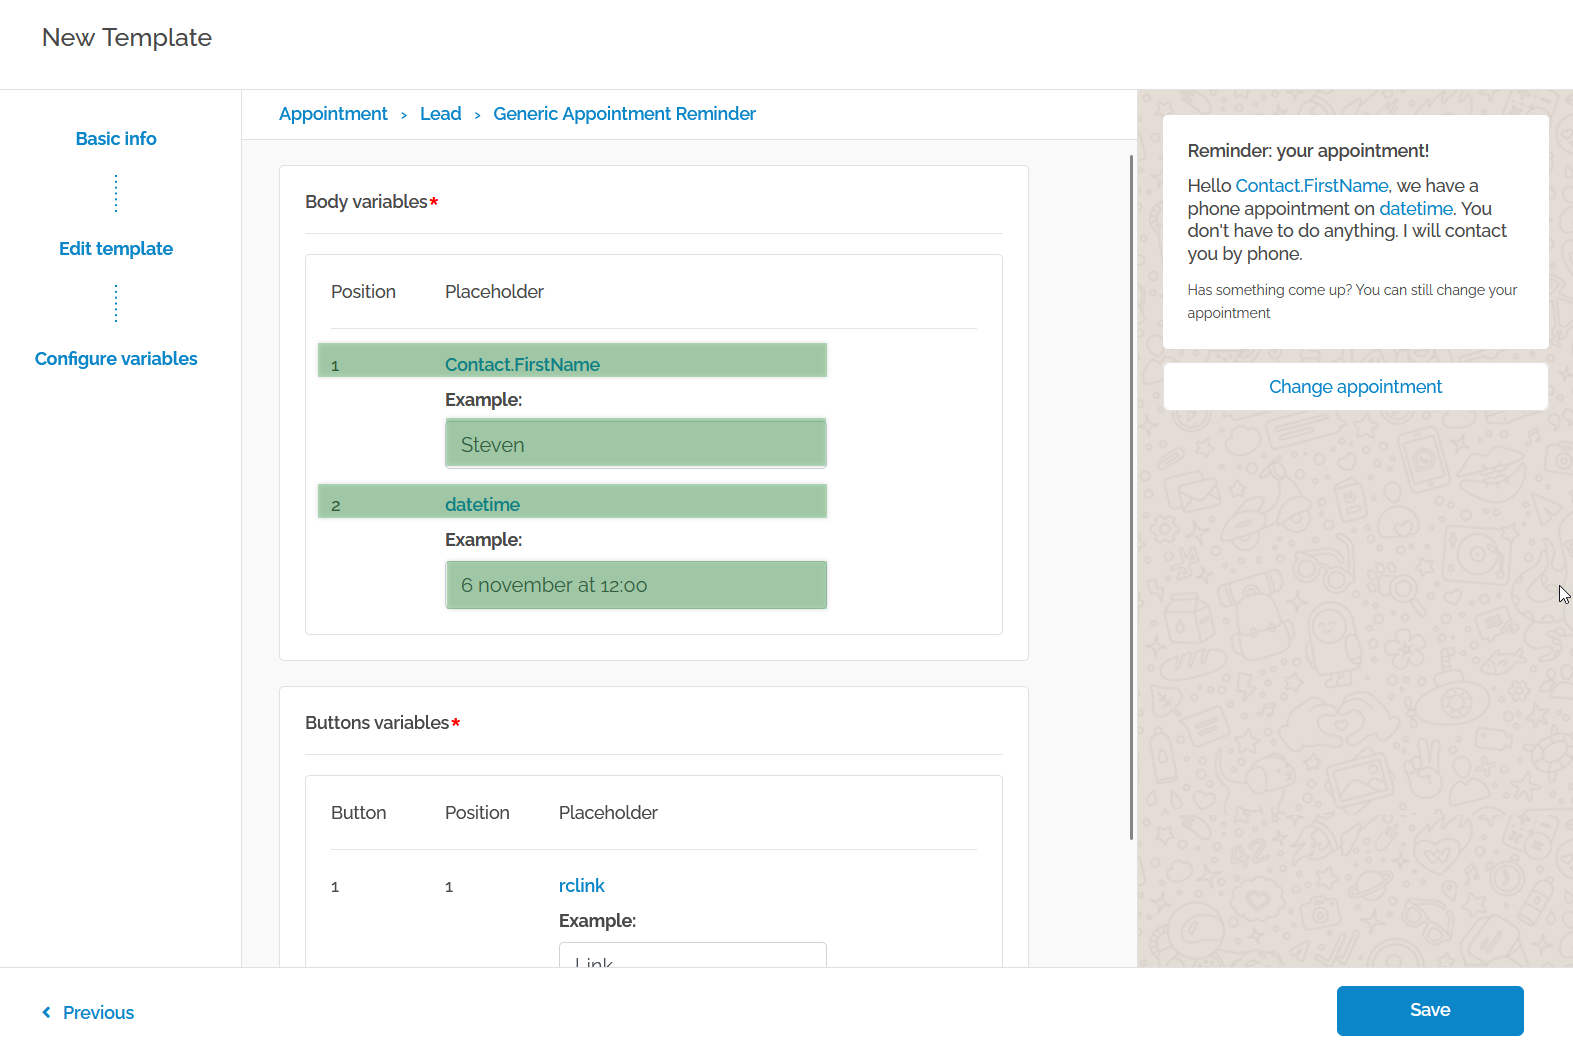Click the form's vertical scrollbar
The height and width of the screenshot is (1054, 1573).
pyautogui.click(x=1131, y=497)
